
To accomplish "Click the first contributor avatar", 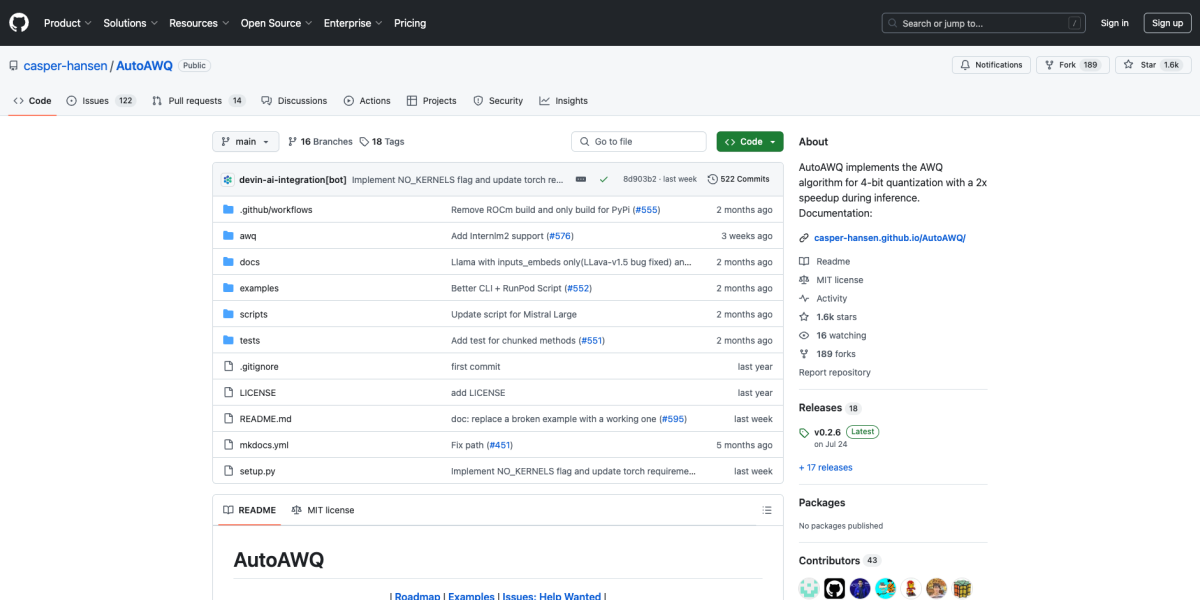I will [808, 588].
